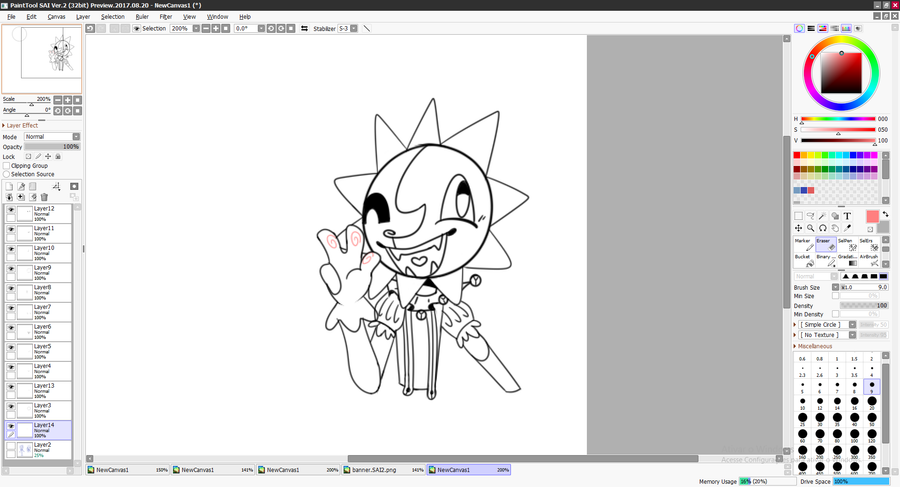The height and width of the screenshot is (487, 900).
Task: Open the Ruler menu
Action: (142, 17)
